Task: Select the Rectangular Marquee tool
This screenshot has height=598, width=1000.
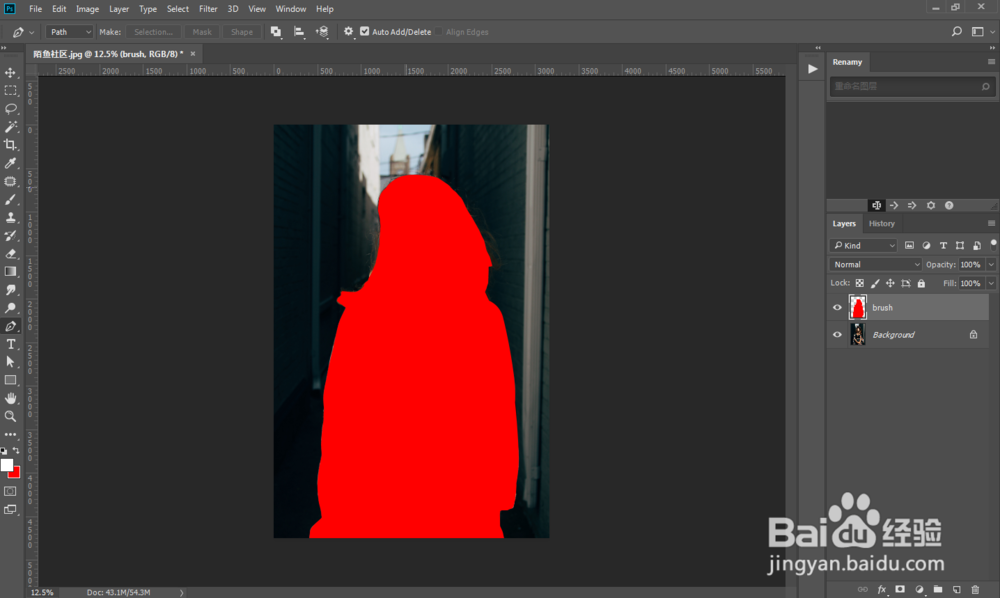Action: pyautogui.click(x=10, y=91)
